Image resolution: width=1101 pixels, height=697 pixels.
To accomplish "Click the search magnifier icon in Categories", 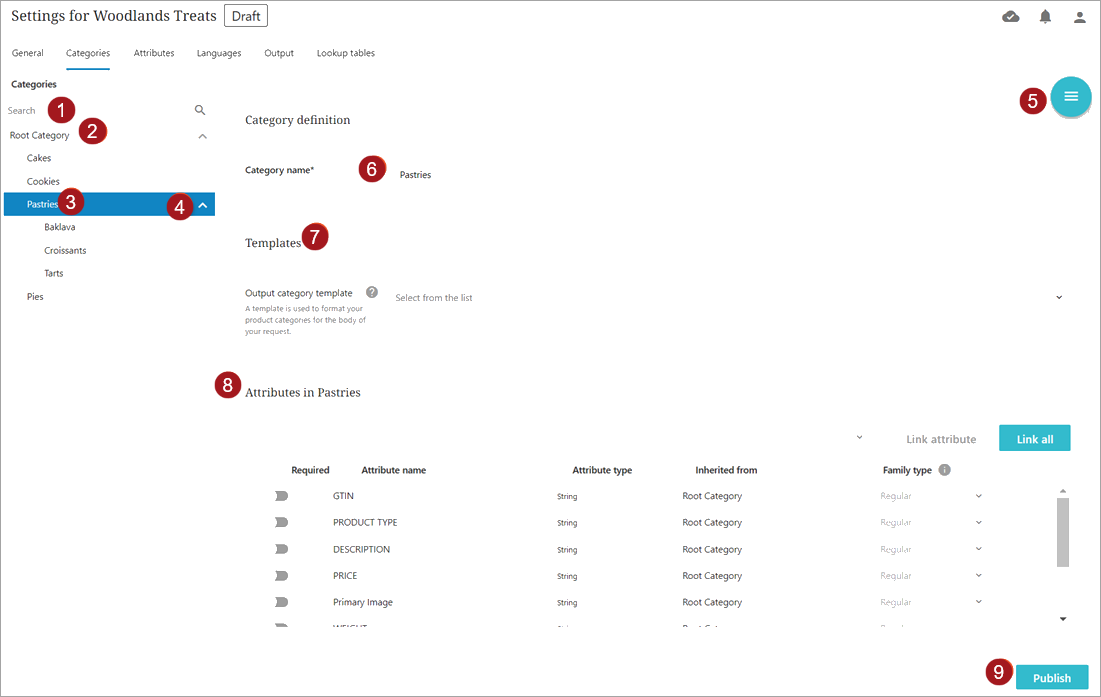I will tap(200, 110).
